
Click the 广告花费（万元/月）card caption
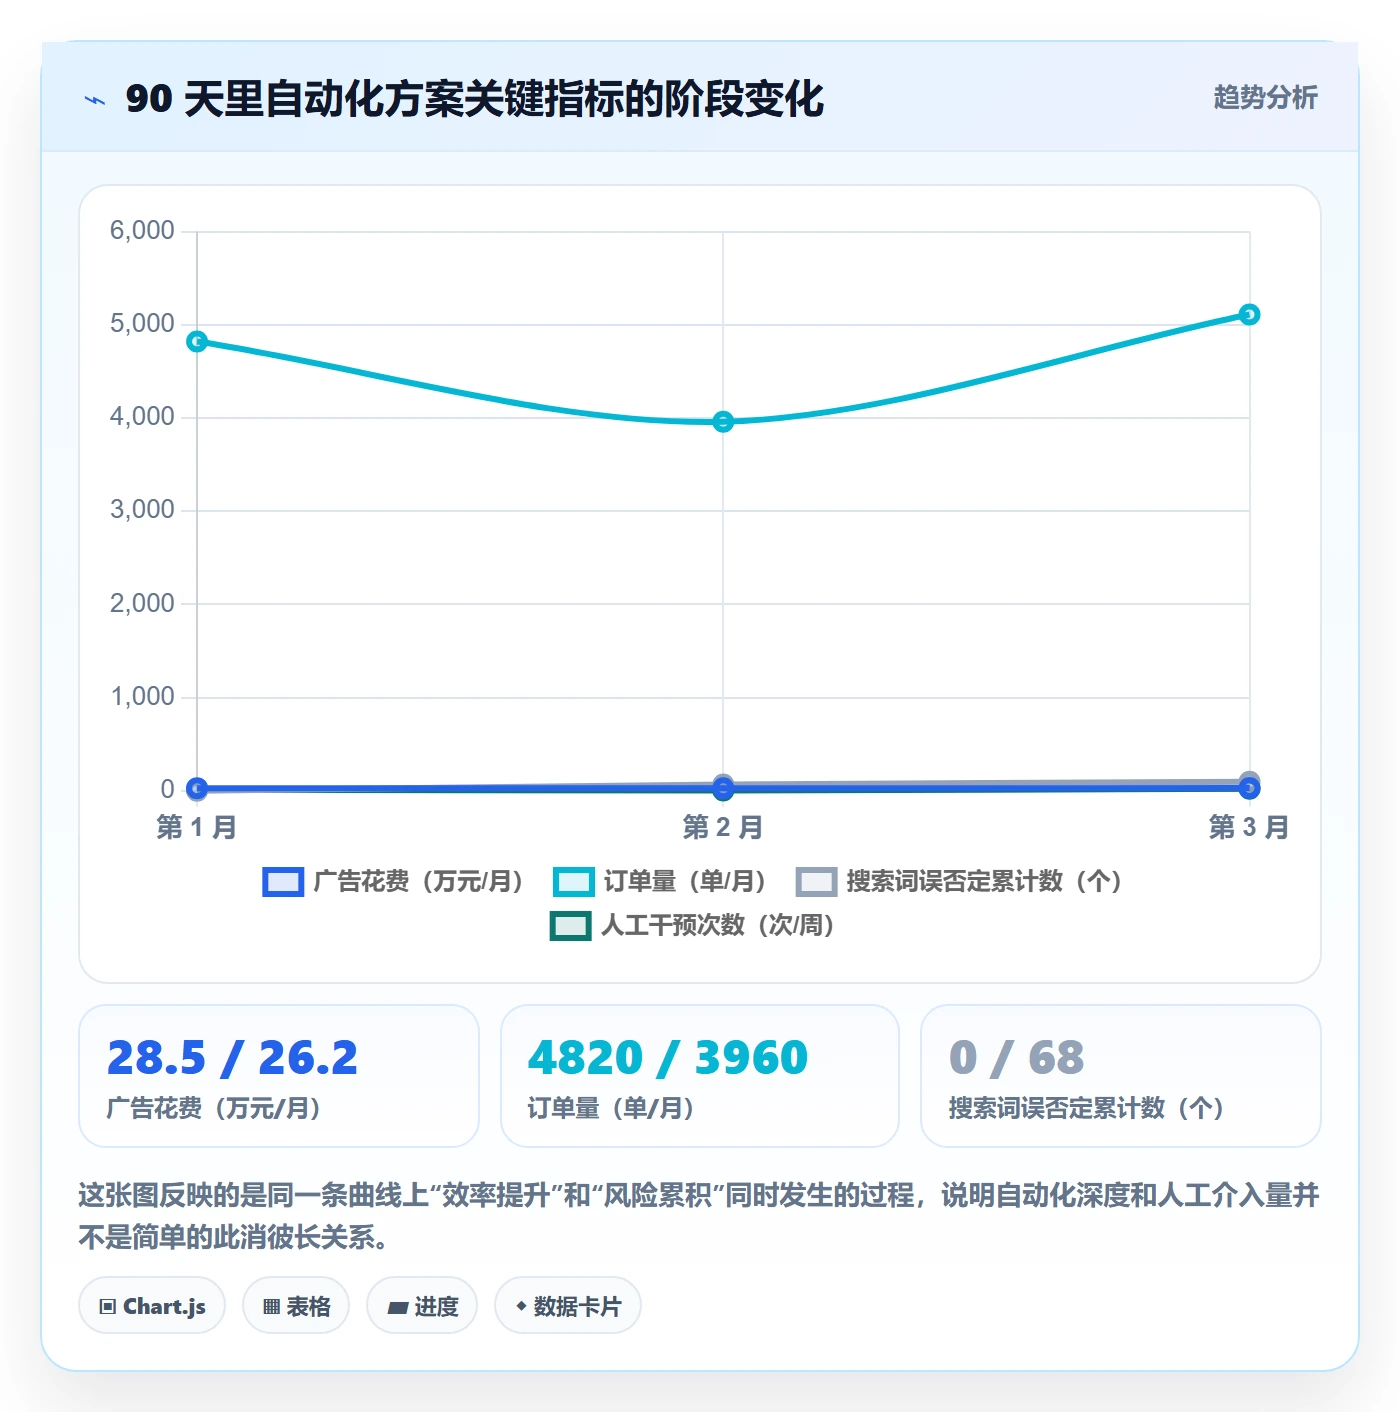click(214, 1108)
